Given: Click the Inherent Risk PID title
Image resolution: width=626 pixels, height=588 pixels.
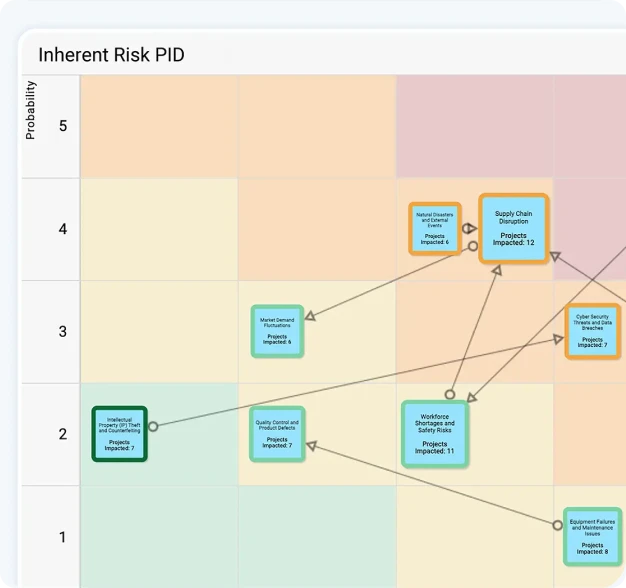Looking at the screenshot, I should pyautogui.click(x=111, y=55).
